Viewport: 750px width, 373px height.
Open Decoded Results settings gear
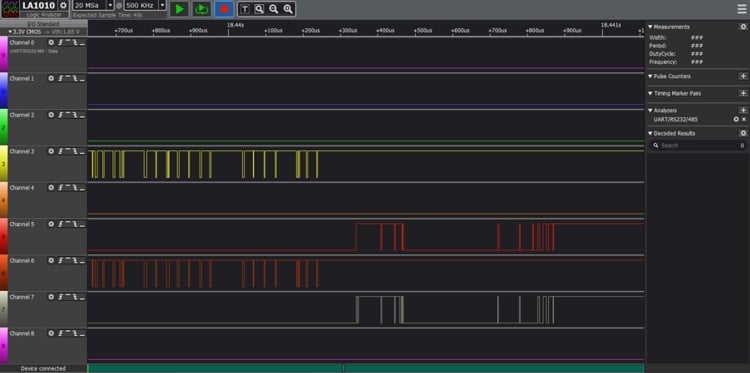743,133
